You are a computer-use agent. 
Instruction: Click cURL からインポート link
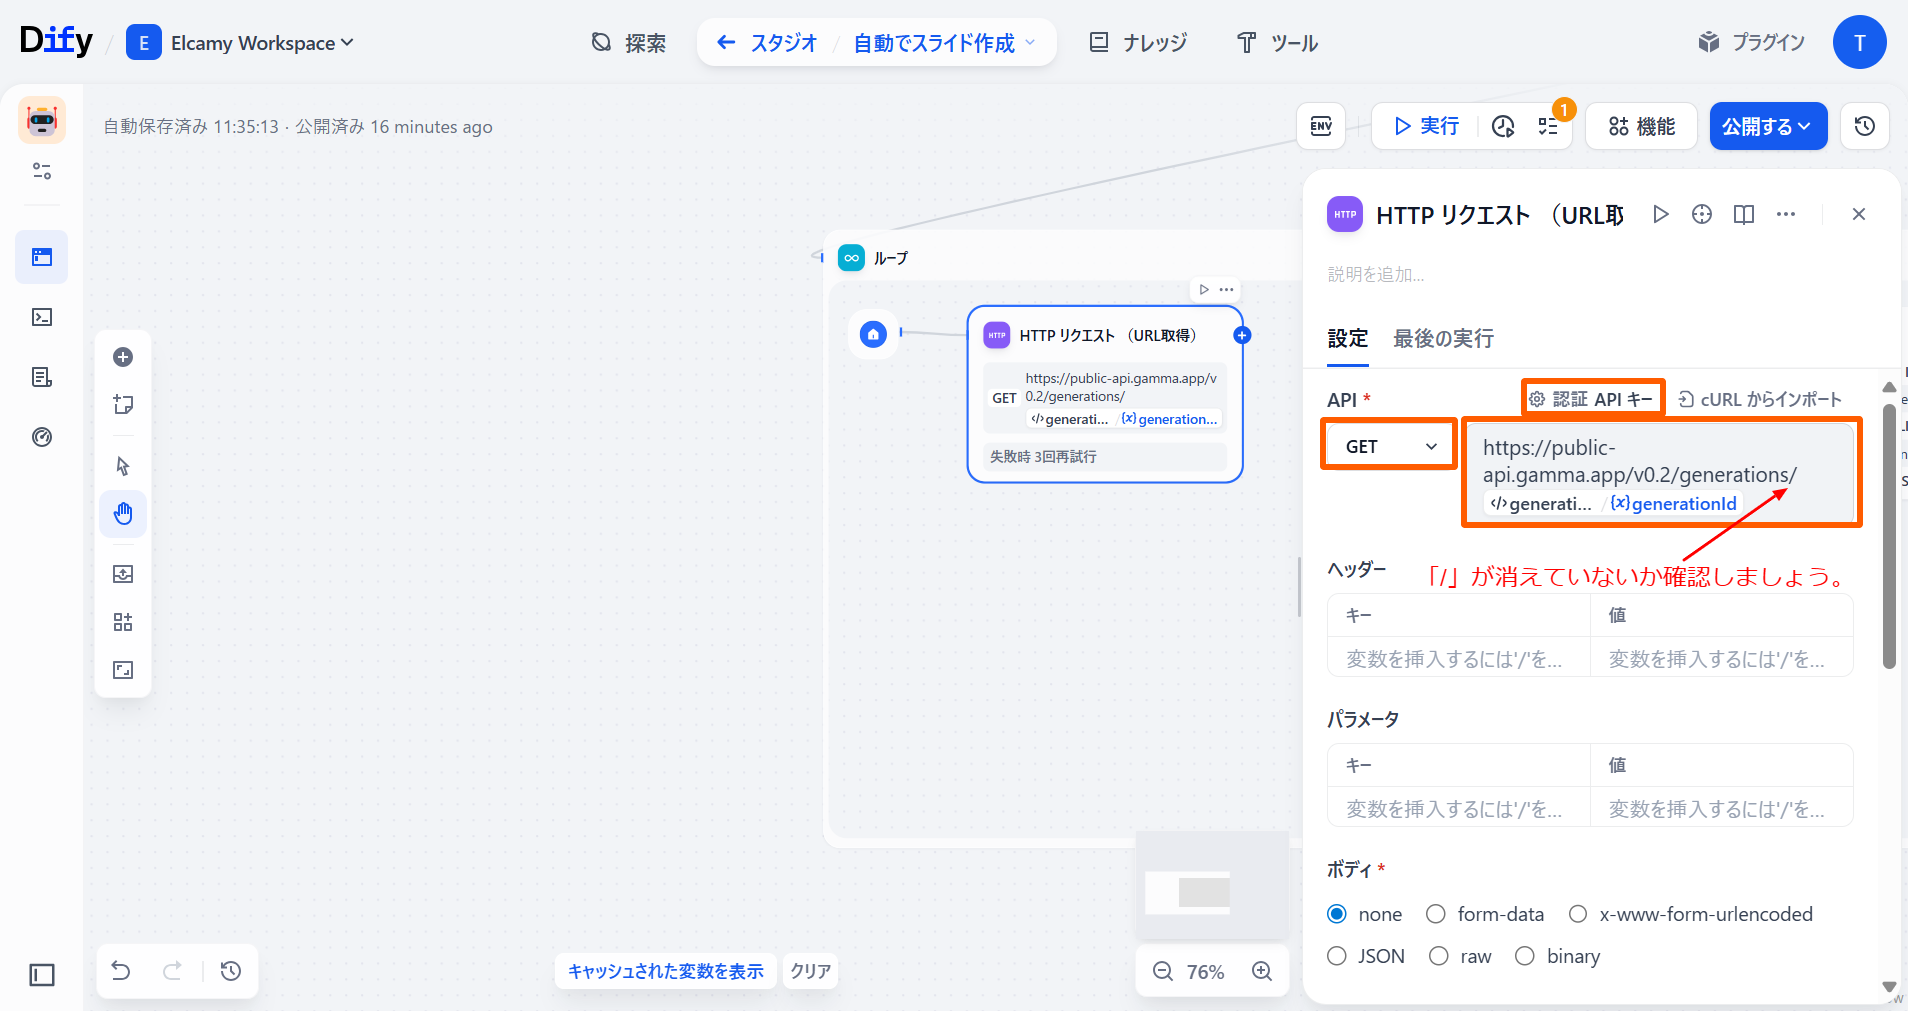(x=1759, y=399)
